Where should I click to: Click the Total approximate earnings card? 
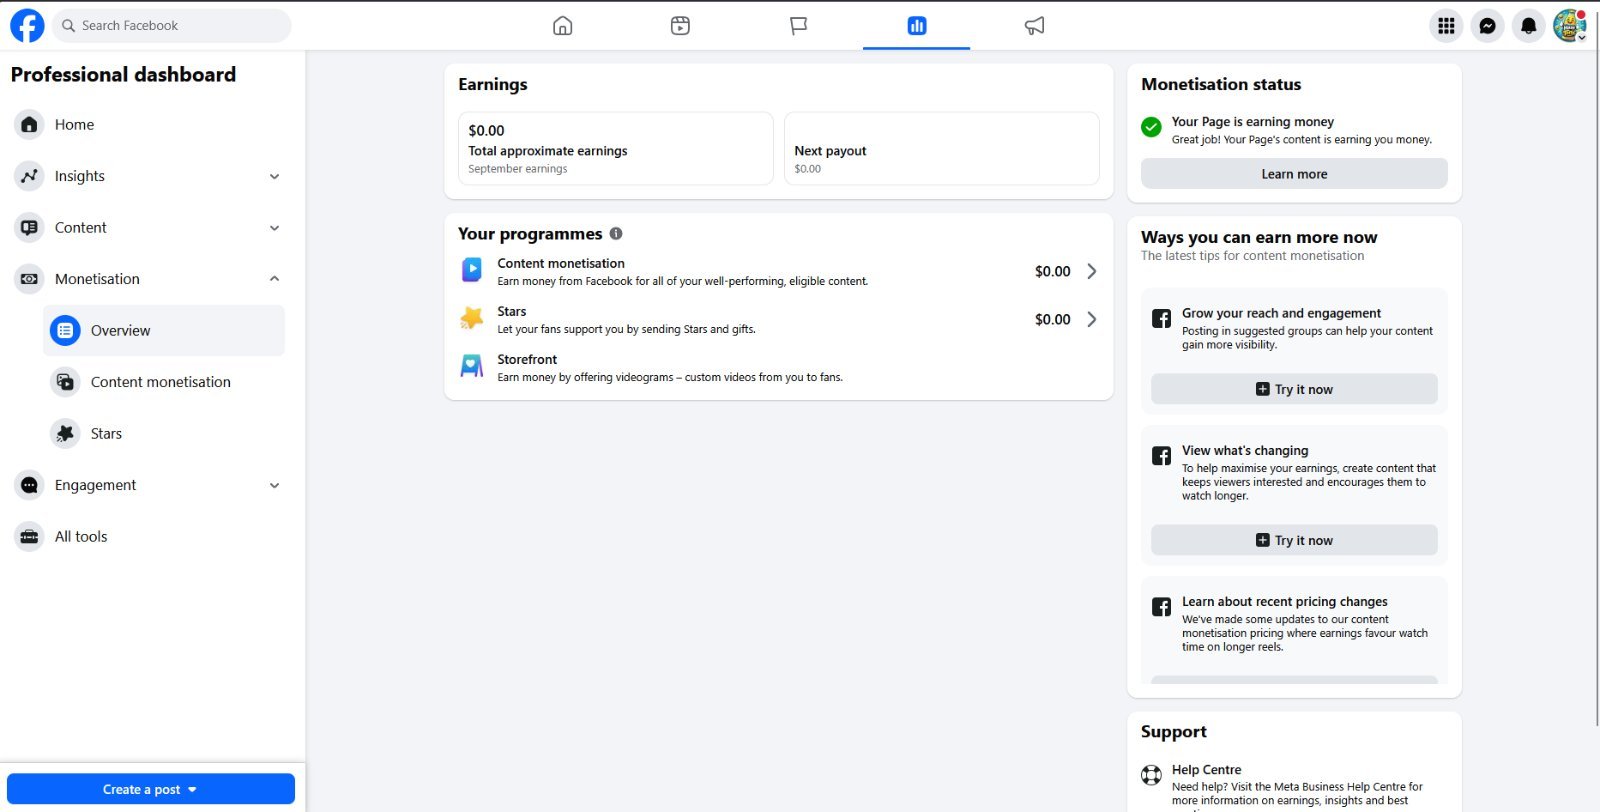coord(616,148)
